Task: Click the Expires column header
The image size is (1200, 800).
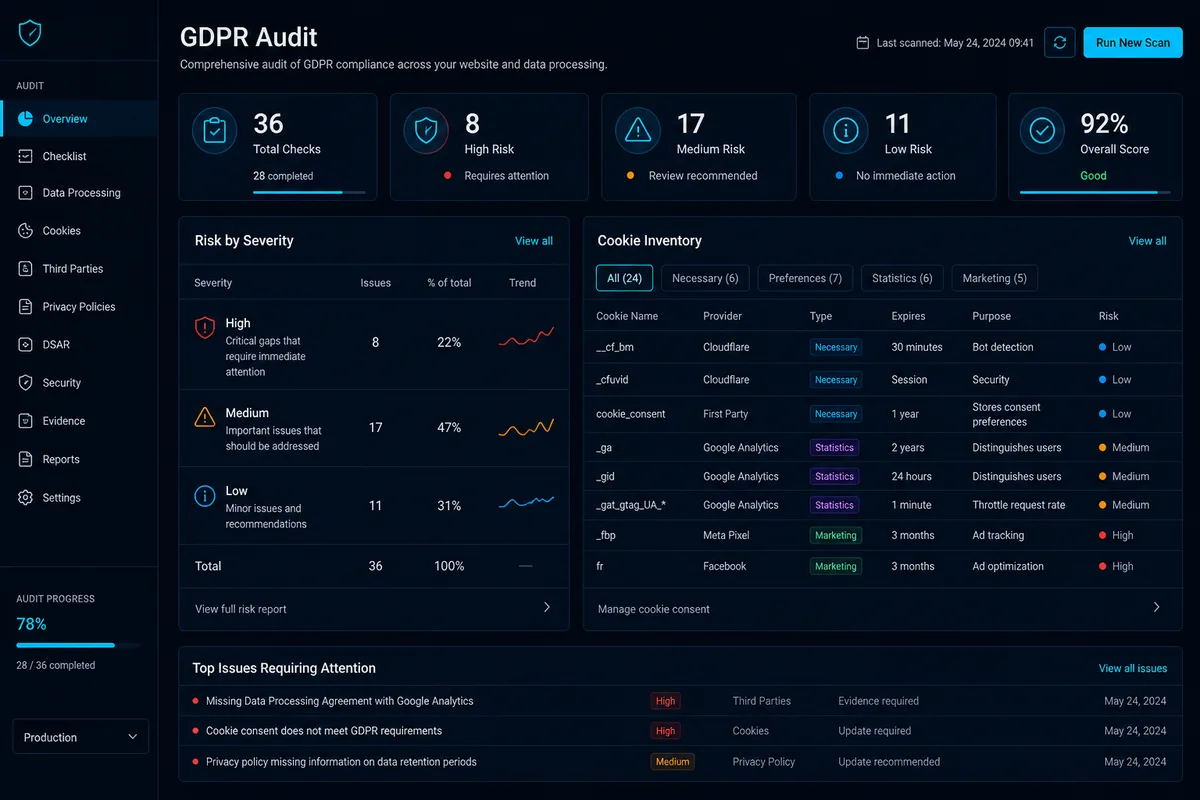Action: coord(909,316)
